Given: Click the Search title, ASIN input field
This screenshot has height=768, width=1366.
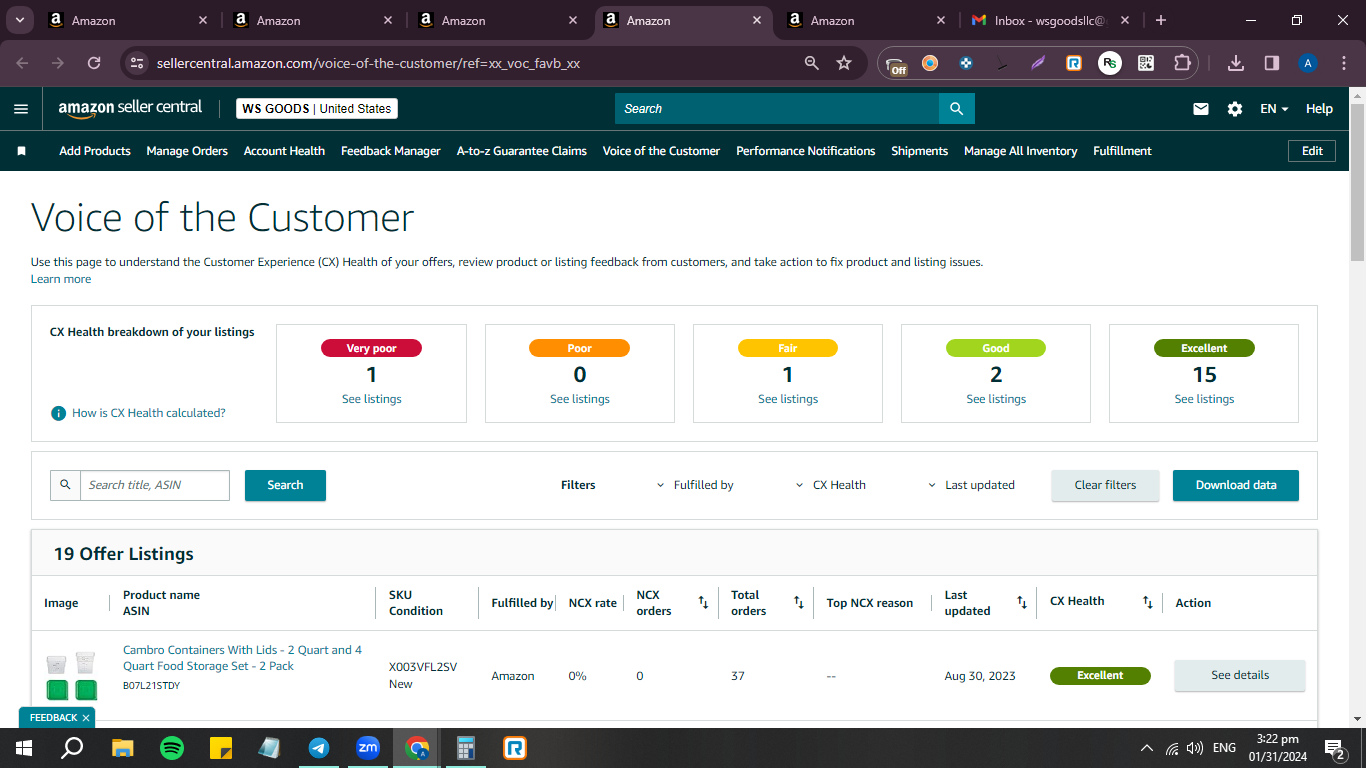Looking at the screenshot, I should point(155,485).
